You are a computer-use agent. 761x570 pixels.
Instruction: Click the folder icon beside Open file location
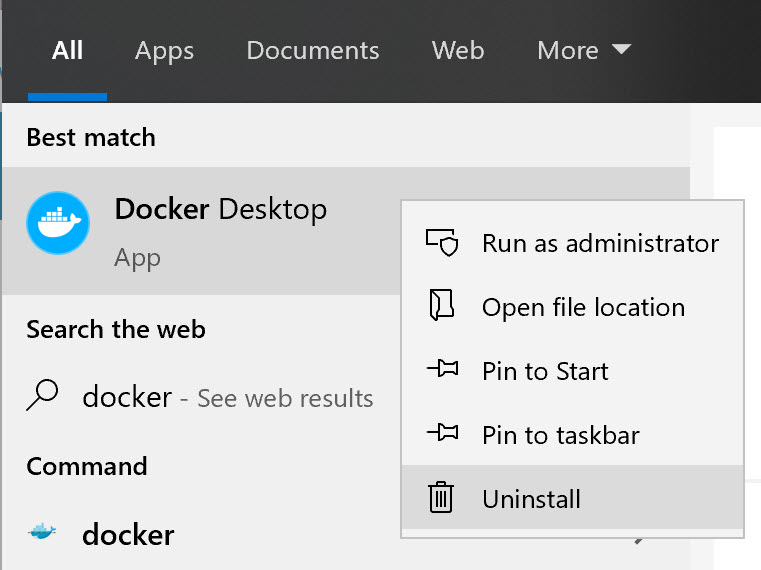click(x=441, y=307)
